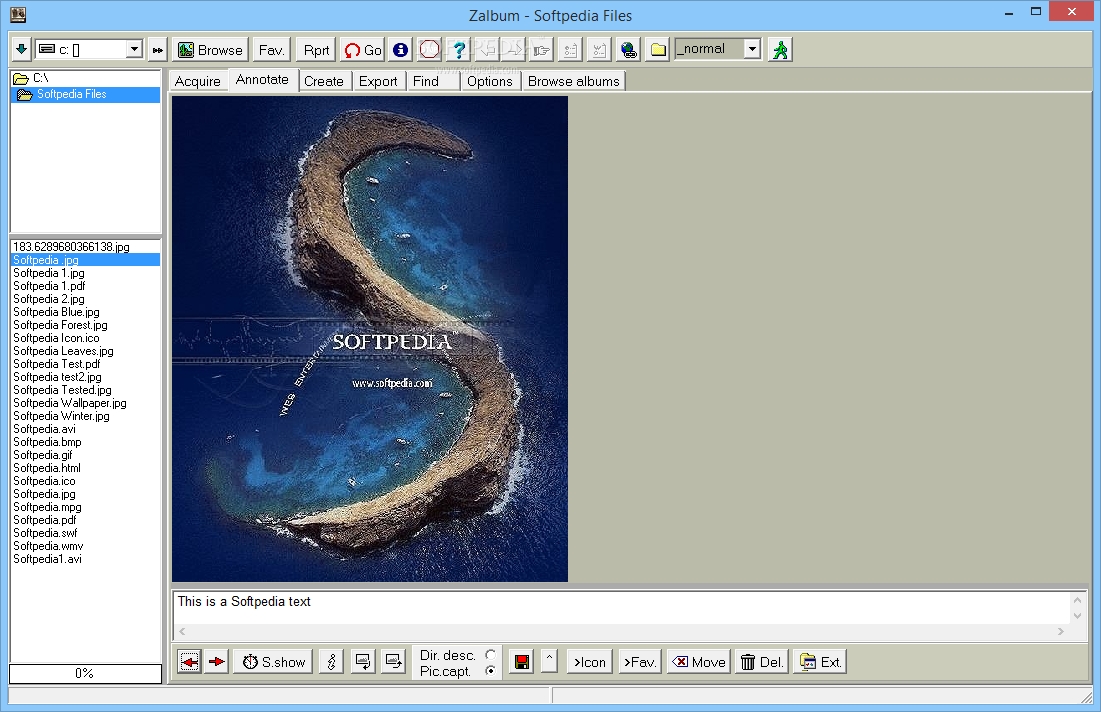Screen dimensions: 1101x712
Task: Click the picture icon with curved arrow
Action: pos(362,661)
